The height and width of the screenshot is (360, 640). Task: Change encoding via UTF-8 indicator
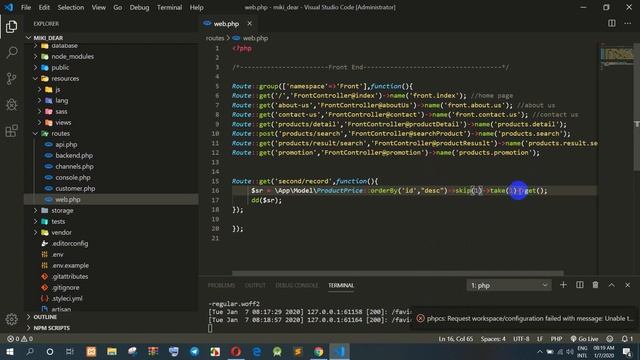[521, 339]
